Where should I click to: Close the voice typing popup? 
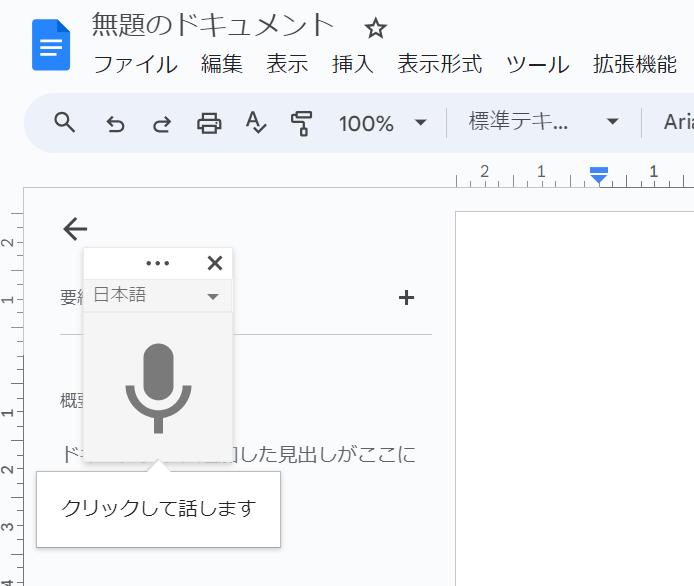[214, 263]
